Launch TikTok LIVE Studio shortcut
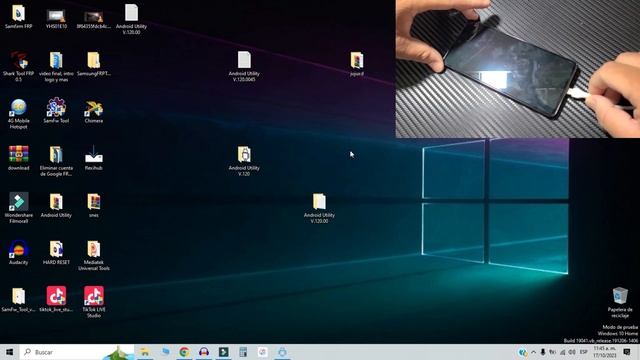The height and width of the screenshot is (360, 640). (93, 302)
